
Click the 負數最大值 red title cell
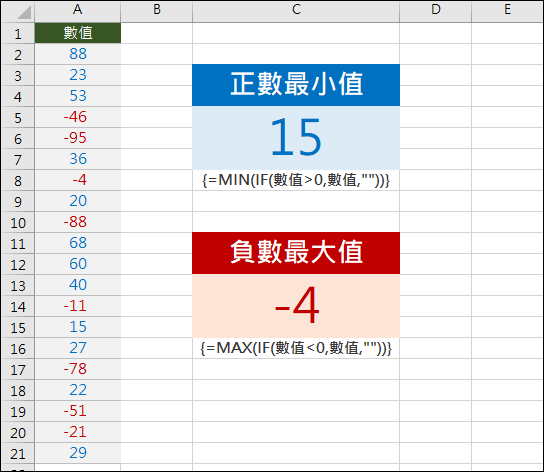point(296,253)
